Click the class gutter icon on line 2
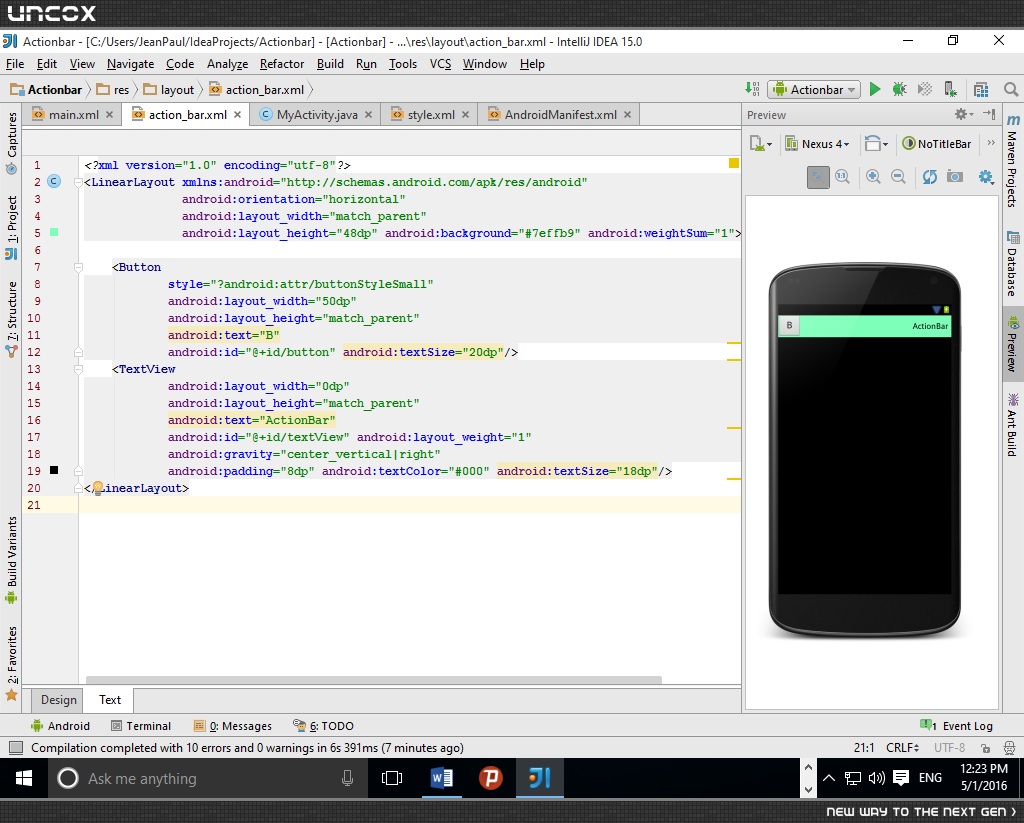The width and height of the screenshot is (1024, 823). [x=55, y=182]
